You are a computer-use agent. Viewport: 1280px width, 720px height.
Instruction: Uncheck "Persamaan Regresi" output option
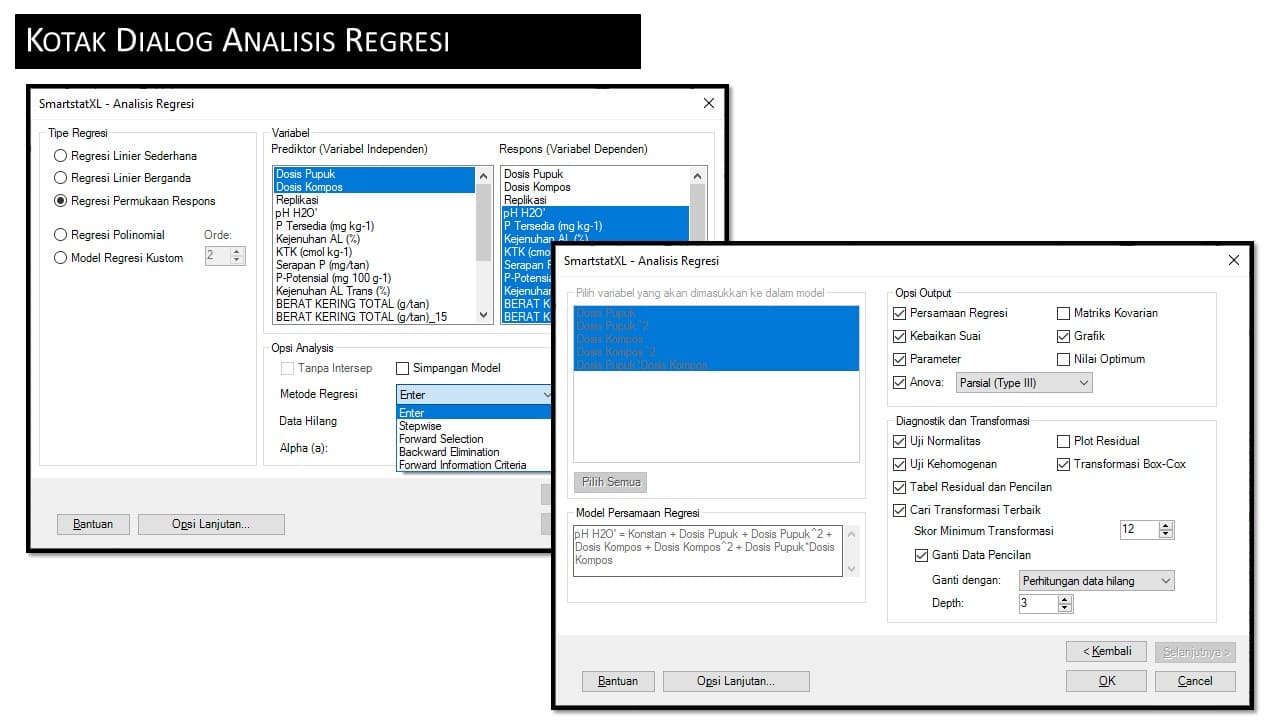coord(899,313)
